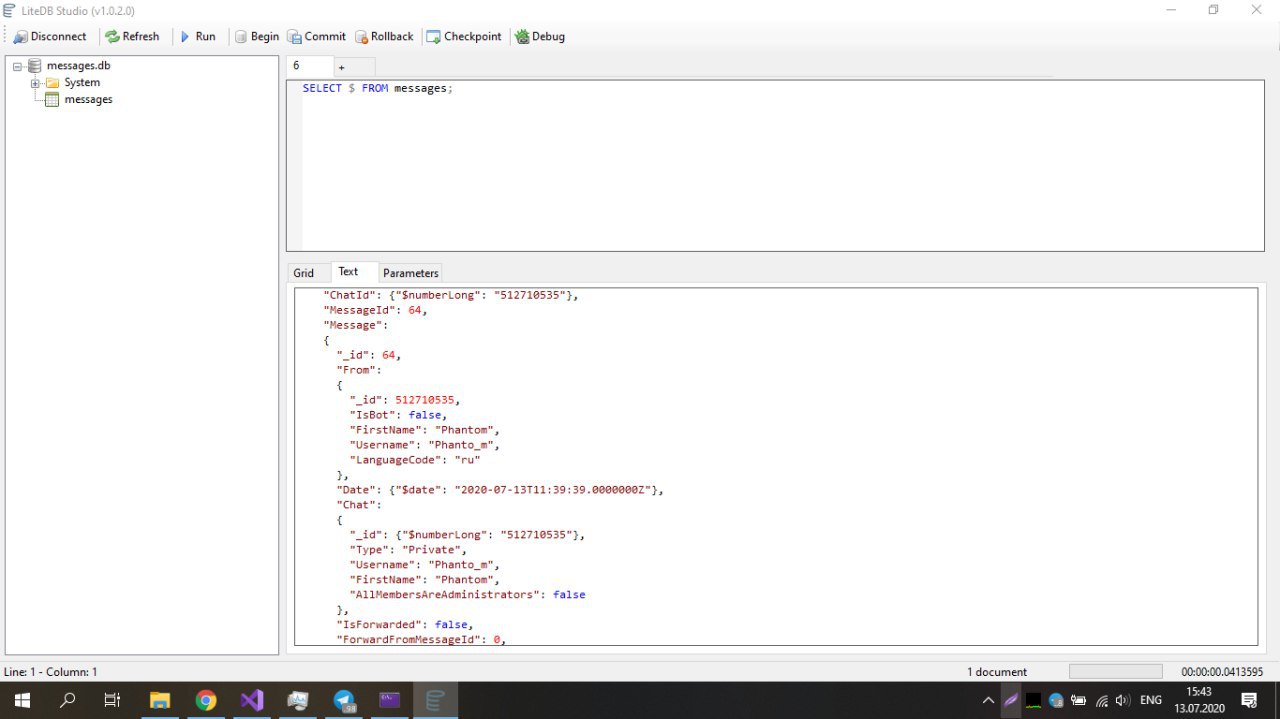The width and height of the screenshot is (1280, 719).
Task: Open the volume control in tray
Action: pyautogui.click(x=1122, y=700)
